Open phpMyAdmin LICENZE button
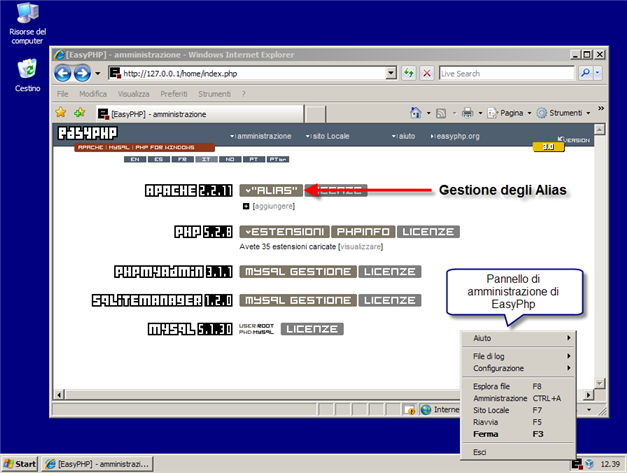 coord(390,272)
